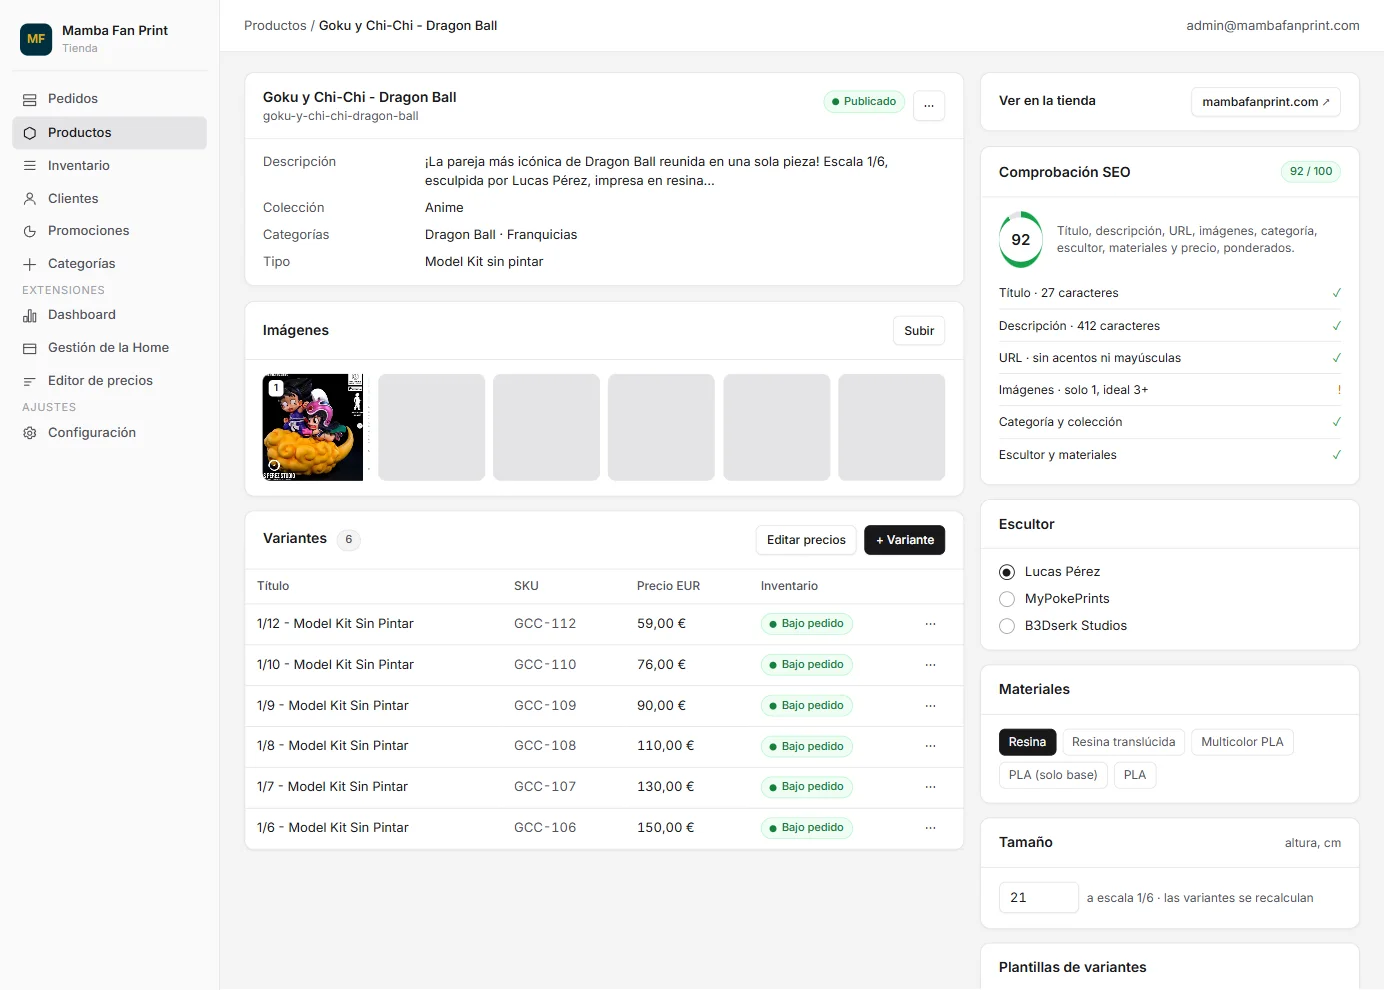Open mambafanprint.com store link
This screenshot has width=1384, height=990.
tap(1266, 102)
